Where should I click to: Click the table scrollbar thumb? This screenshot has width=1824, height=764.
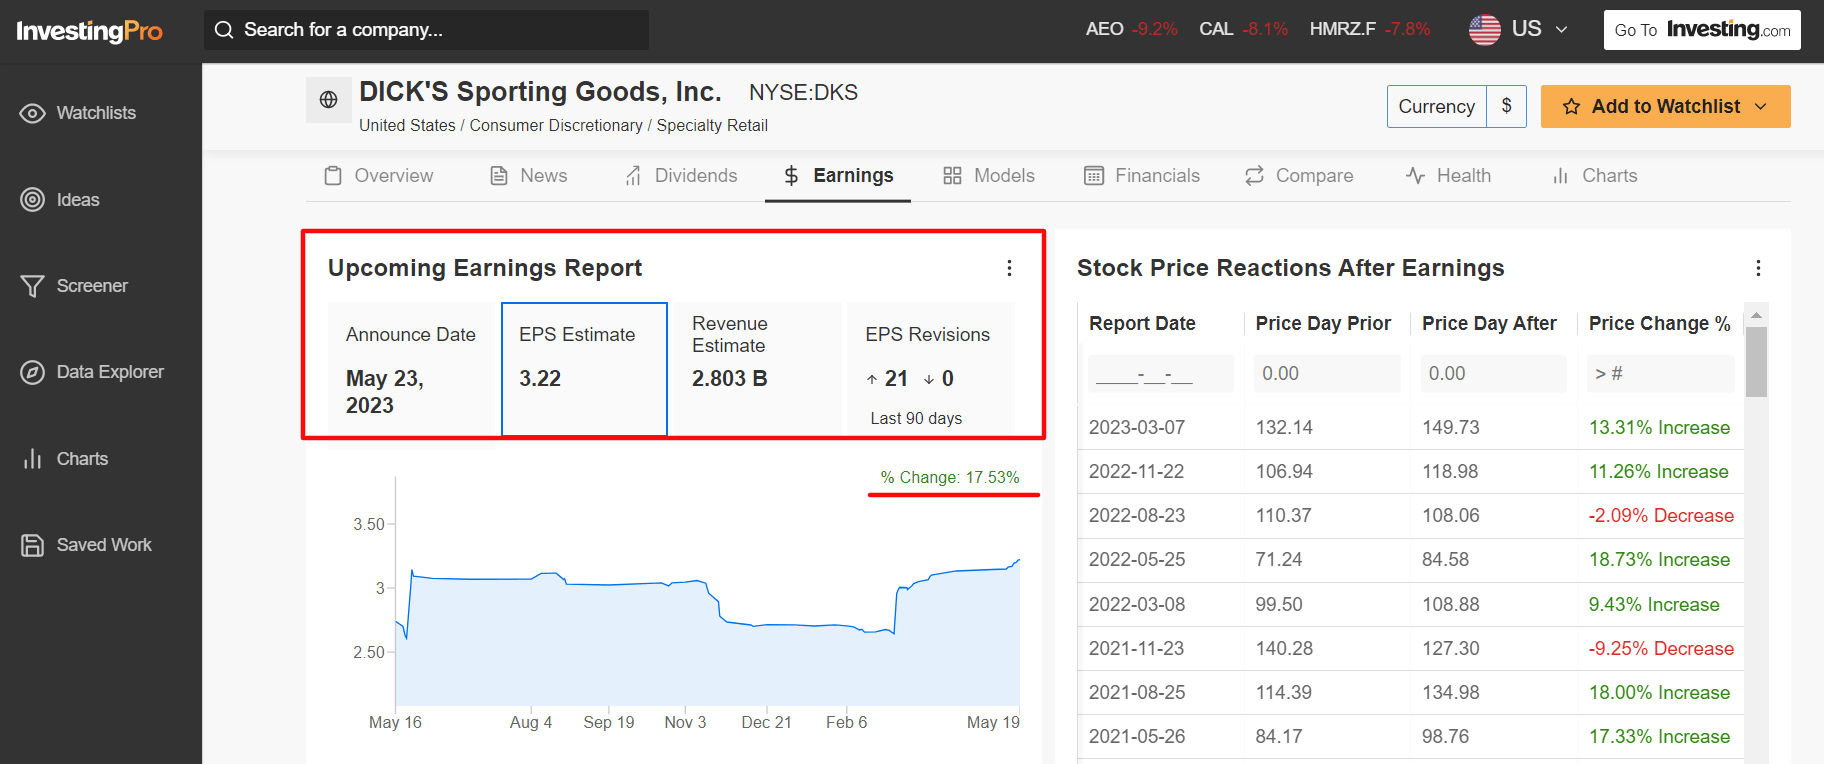pyautogui.click(x=1756, y=362)
